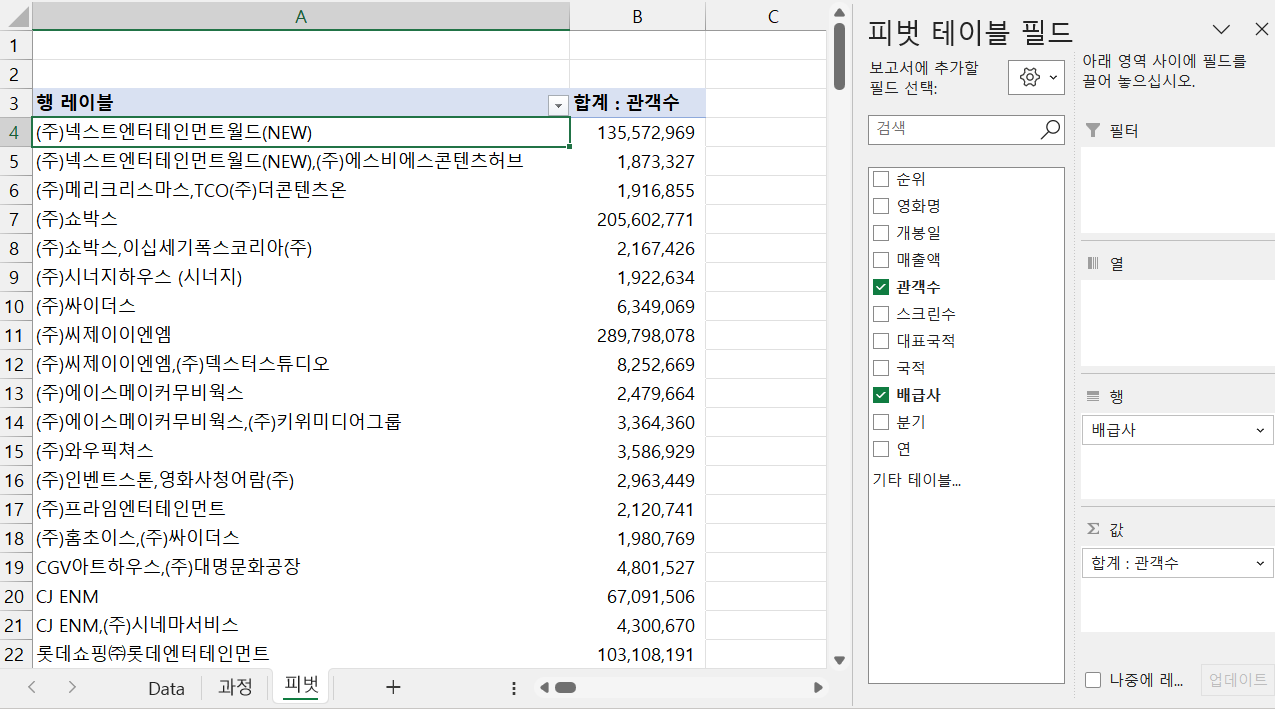The image size is (1275, 709).
Task: Select cell (주)시너지하우스 (시너지)
Action: coord(301,277)
